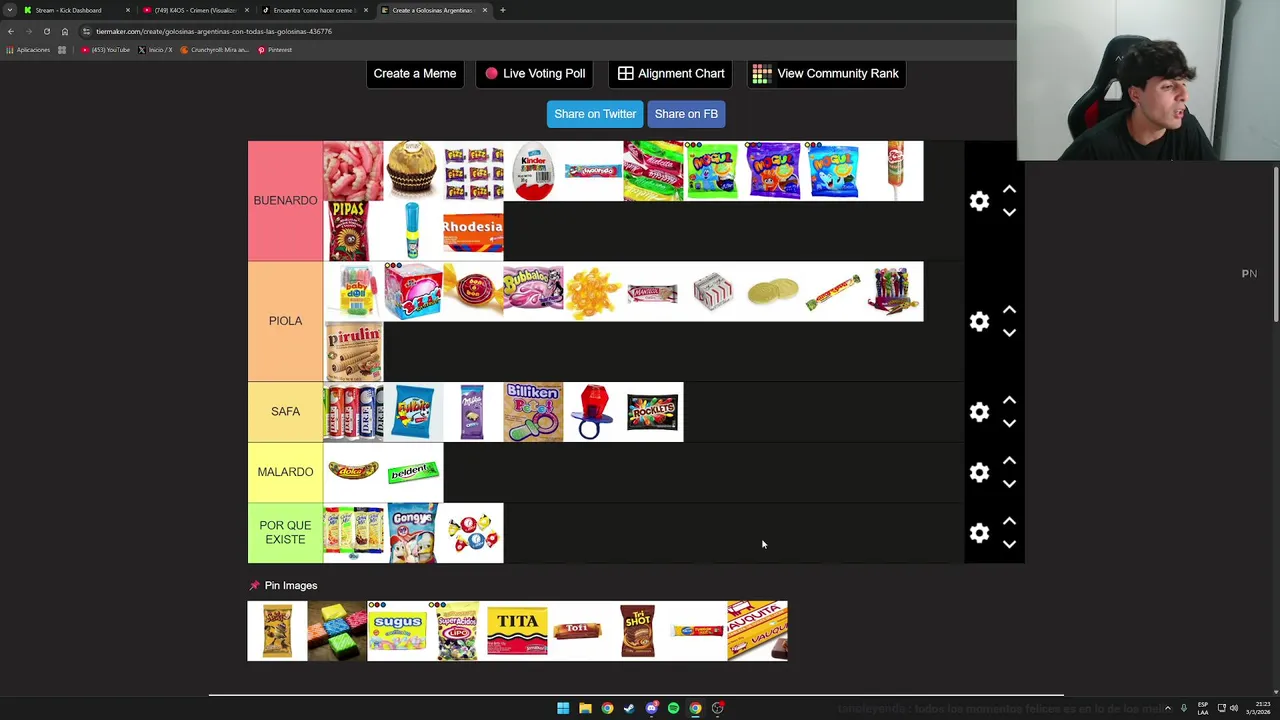Click the browser back arrow
1280x720 pixels.
(11, 31)
